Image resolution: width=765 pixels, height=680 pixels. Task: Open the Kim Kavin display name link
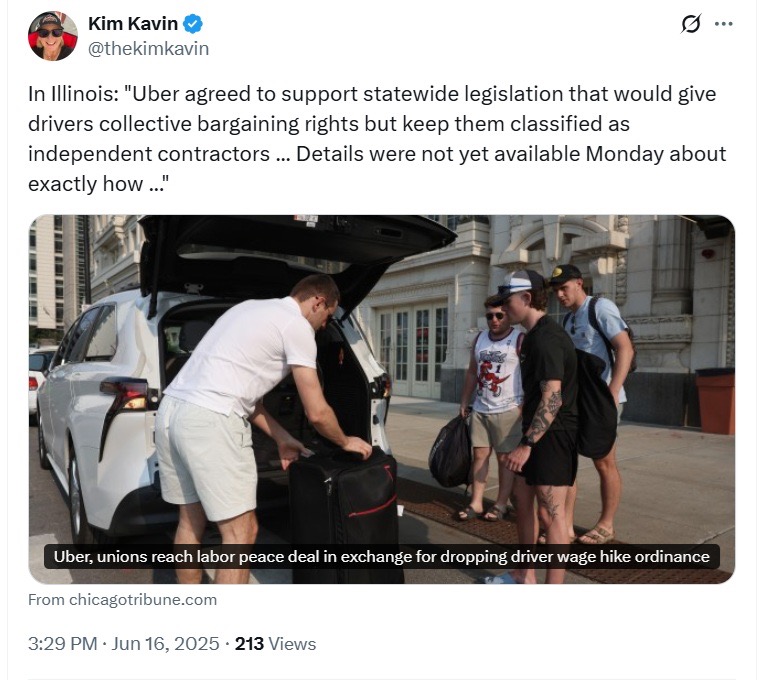tap(133, 23)
